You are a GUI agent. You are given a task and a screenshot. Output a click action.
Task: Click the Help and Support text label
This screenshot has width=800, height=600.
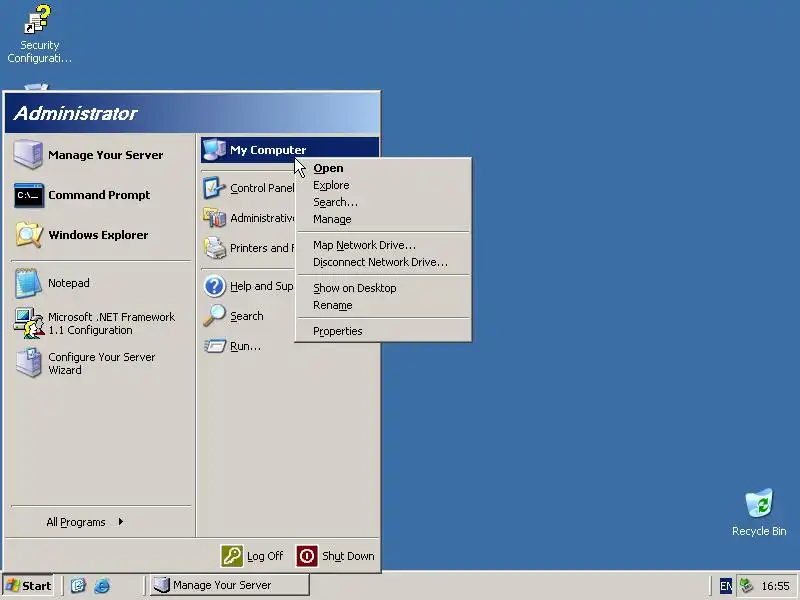262,286
